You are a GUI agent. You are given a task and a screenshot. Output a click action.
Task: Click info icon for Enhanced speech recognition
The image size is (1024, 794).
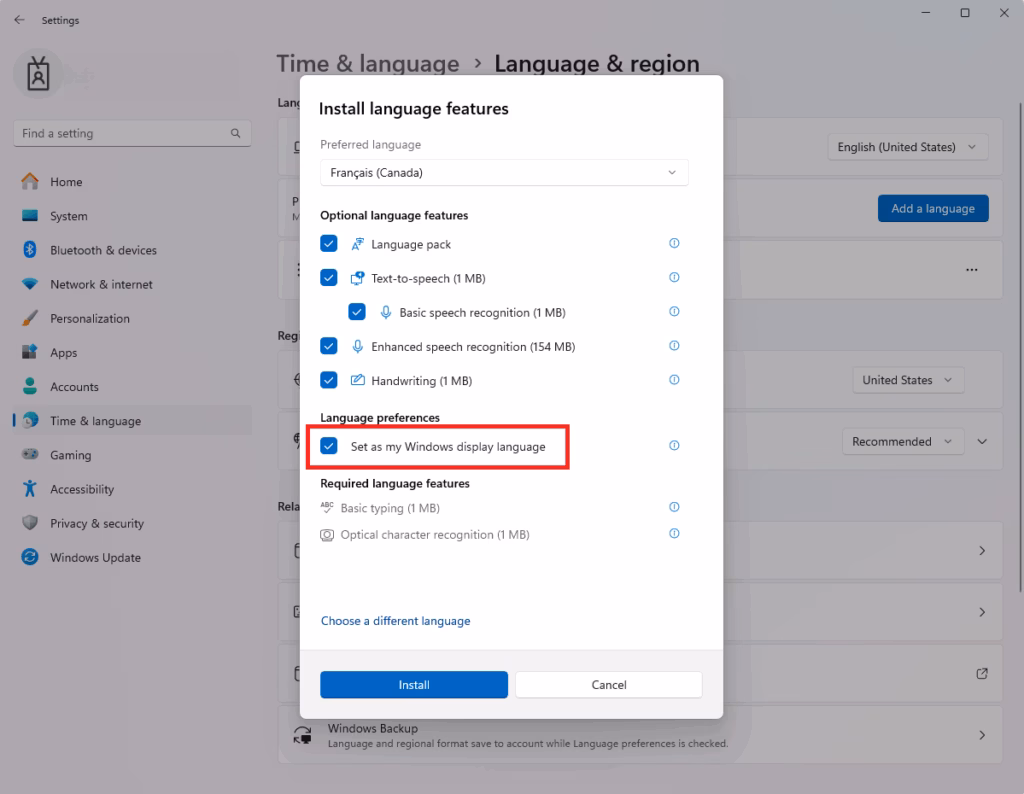(674, 345)
